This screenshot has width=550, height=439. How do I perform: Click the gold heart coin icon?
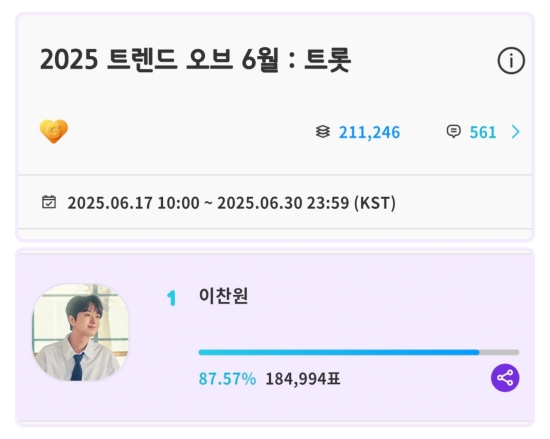click(x=54, y=131)
